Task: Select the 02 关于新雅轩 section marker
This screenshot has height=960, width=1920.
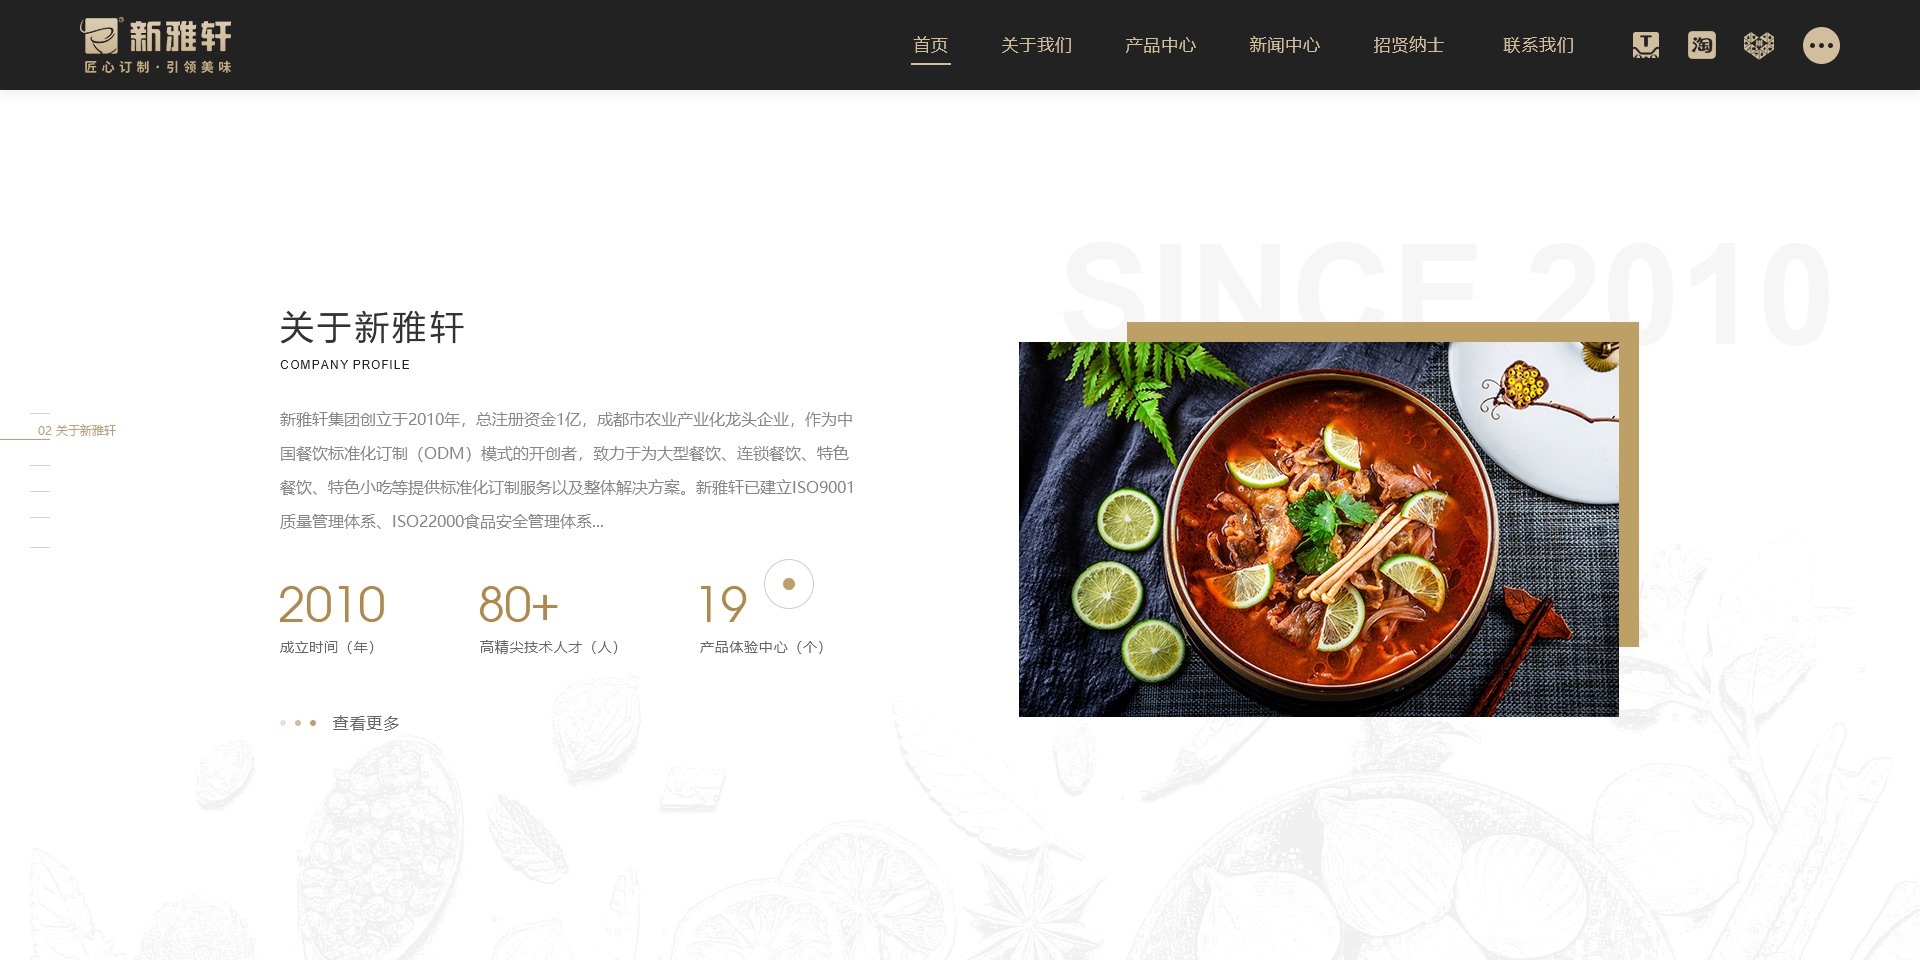Action: pyautogui.click(x=77, y=431)
